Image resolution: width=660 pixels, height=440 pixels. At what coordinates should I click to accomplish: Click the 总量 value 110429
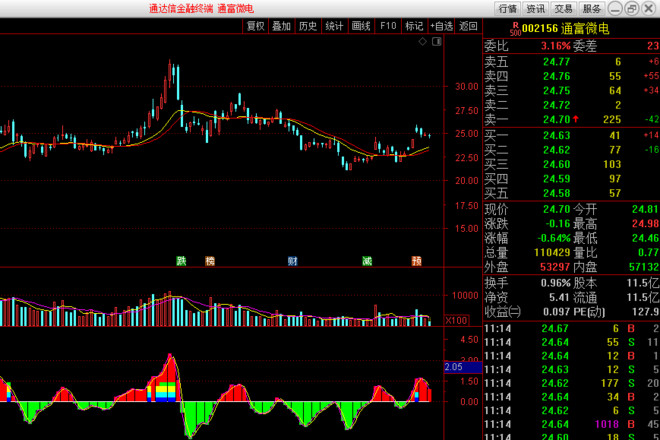[552, 253]
